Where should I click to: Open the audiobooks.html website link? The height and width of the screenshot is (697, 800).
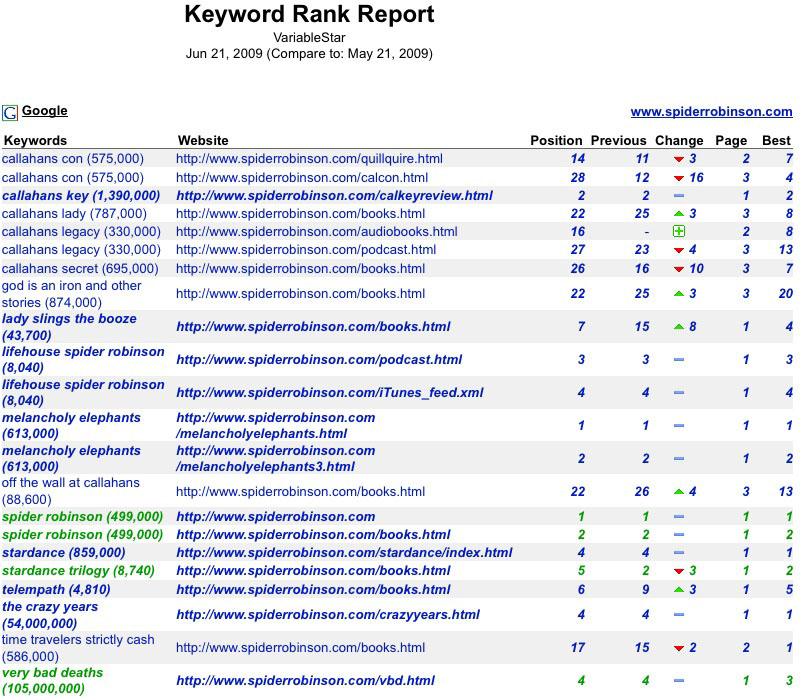pyautogui.click(x=316, y=232)
